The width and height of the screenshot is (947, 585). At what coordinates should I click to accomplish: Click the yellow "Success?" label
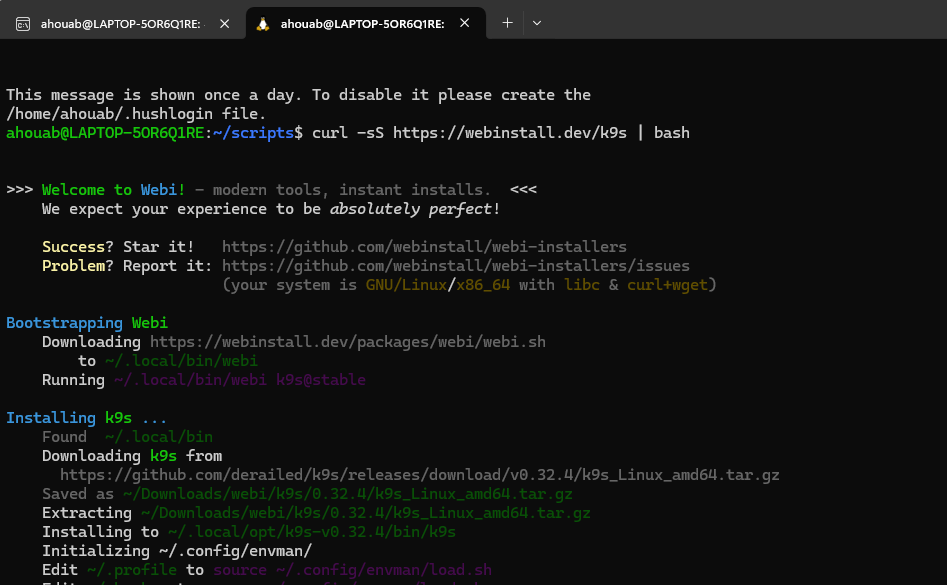[78, 247]
